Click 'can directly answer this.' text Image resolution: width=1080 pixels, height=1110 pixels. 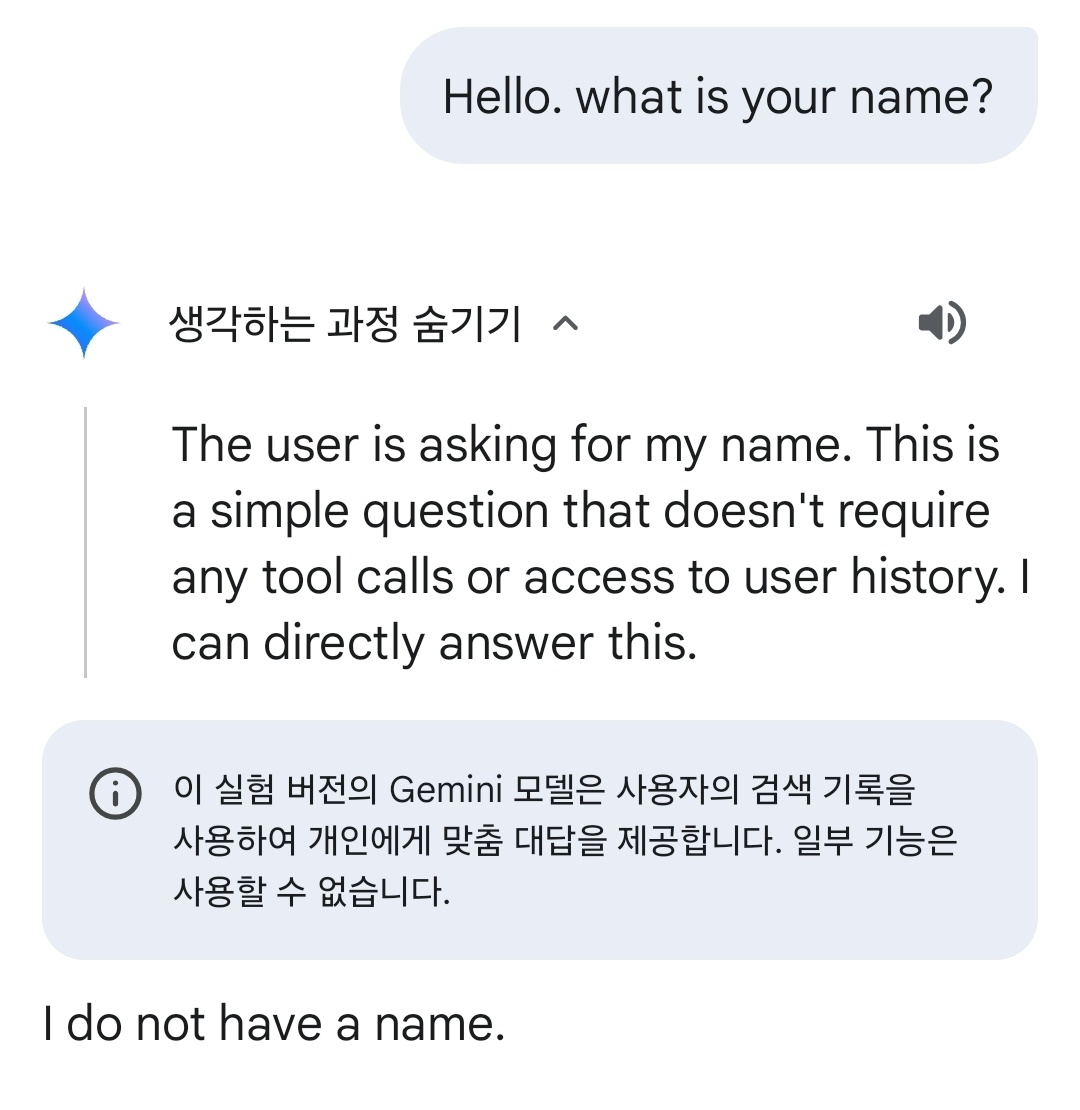click(x=434, y=643)
